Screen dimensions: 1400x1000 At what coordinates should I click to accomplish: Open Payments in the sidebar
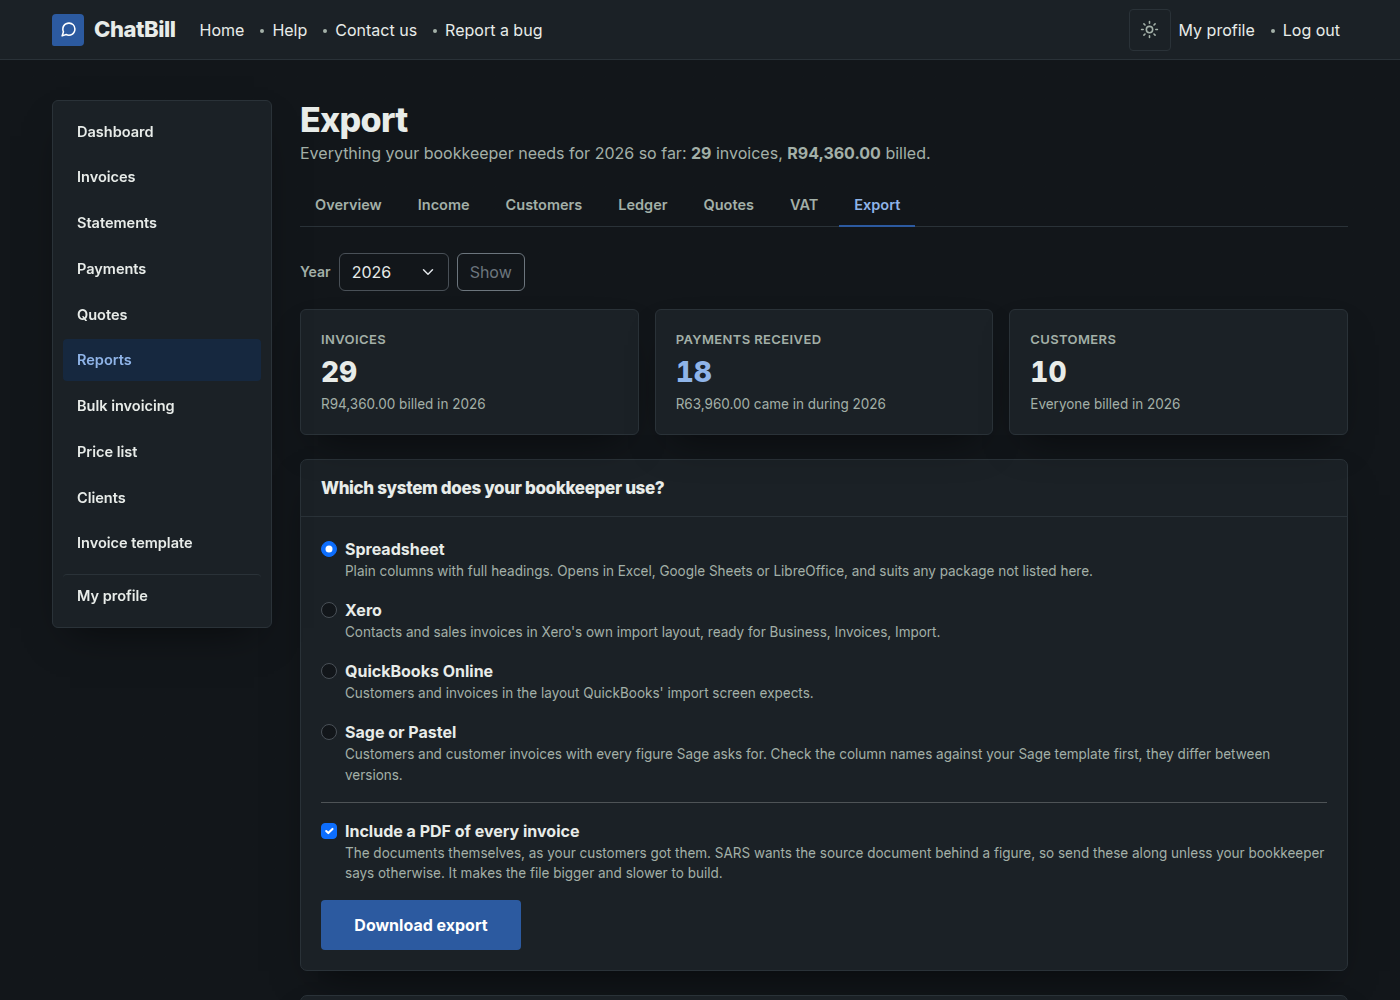(x=162, y=269)
